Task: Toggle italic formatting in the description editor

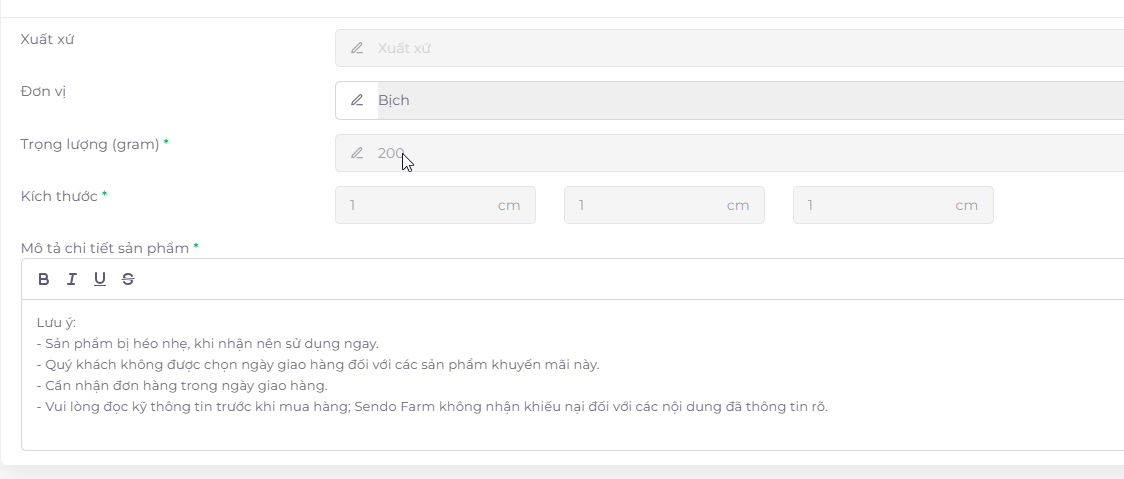Action: click(x=72, y=279)
